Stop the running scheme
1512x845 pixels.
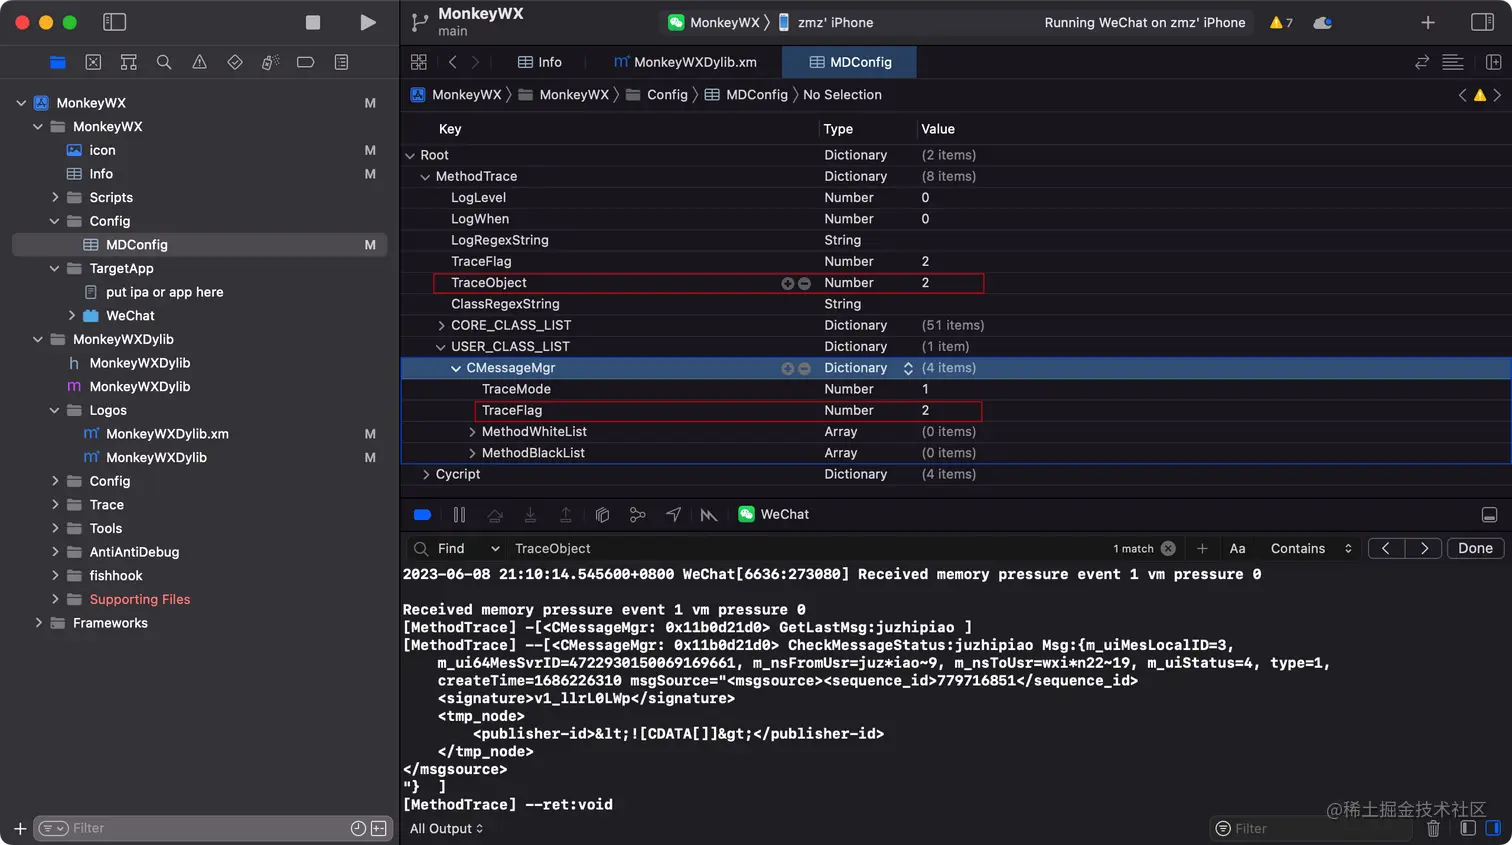tap(313, 22)
